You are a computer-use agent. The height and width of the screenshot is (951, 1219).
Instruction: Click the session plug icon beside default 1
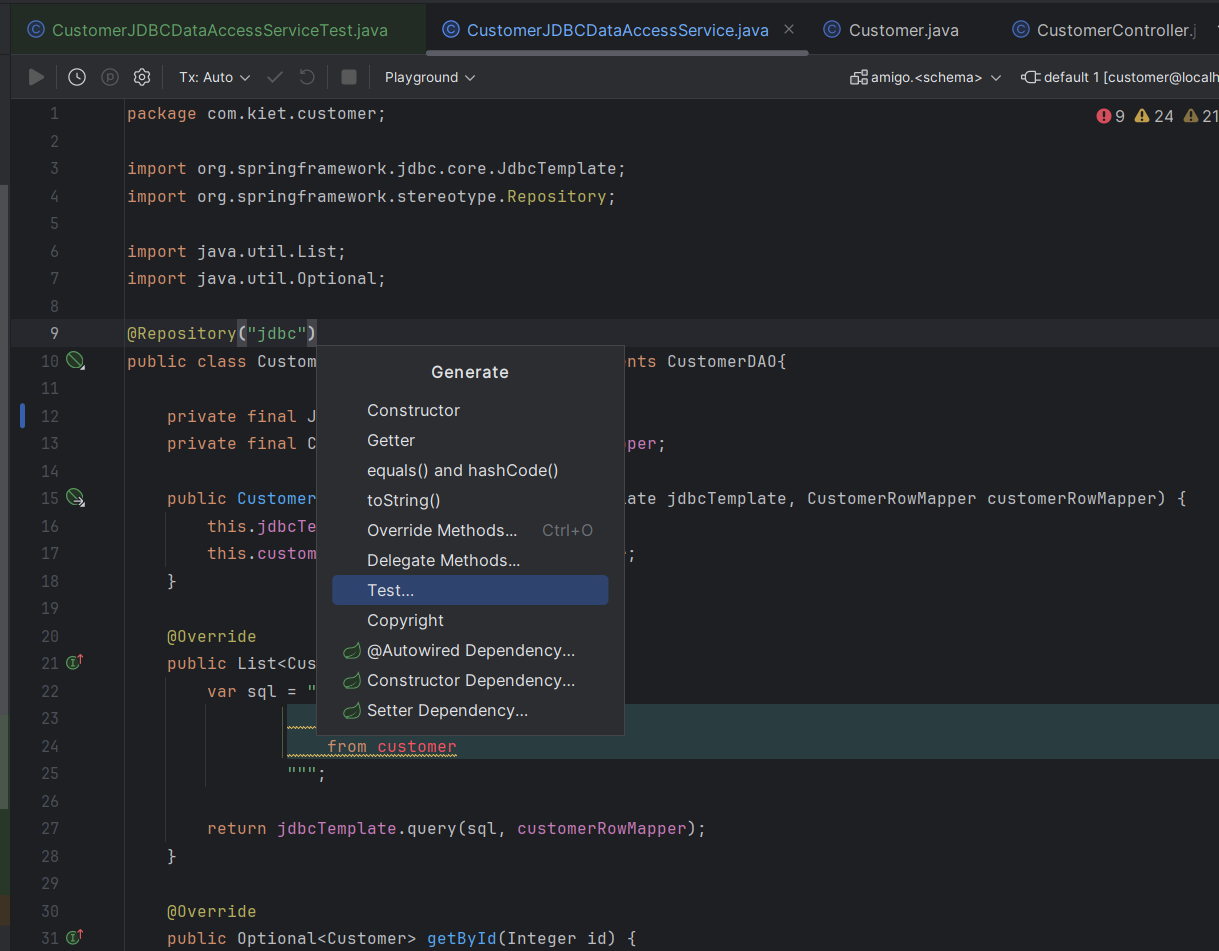point(1030,77)
